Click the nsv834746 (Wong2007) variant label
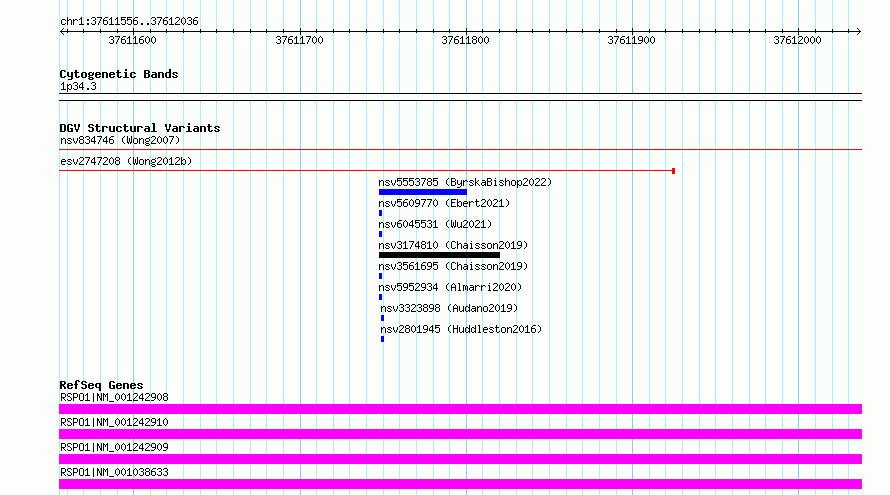890x495 pixels. point(120,140)
